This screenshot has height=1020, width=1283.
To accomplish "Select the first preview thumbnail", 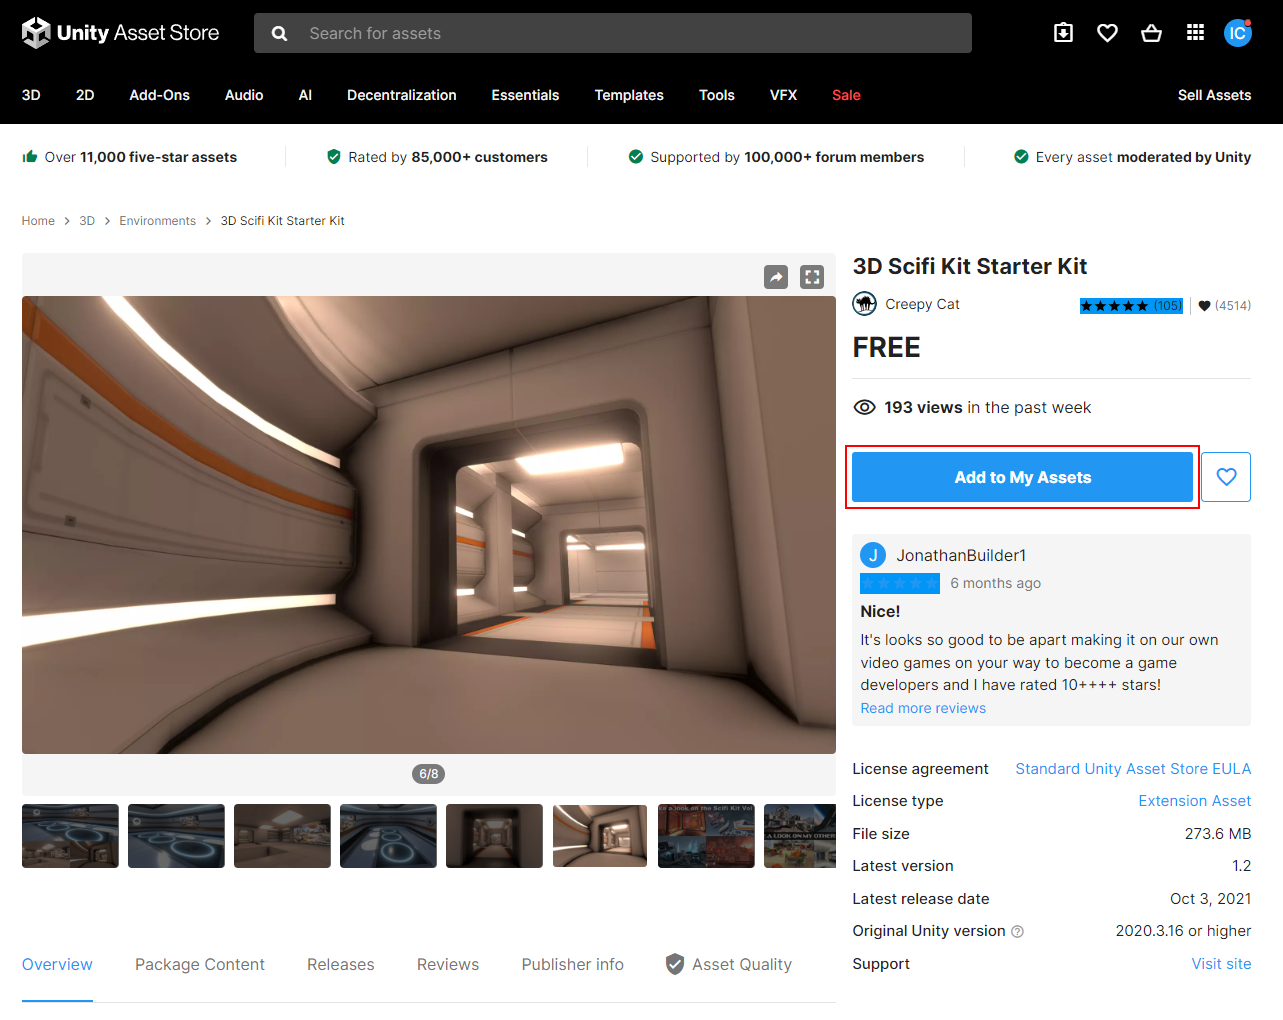I will pyautogui.click(x=70, y=836).
